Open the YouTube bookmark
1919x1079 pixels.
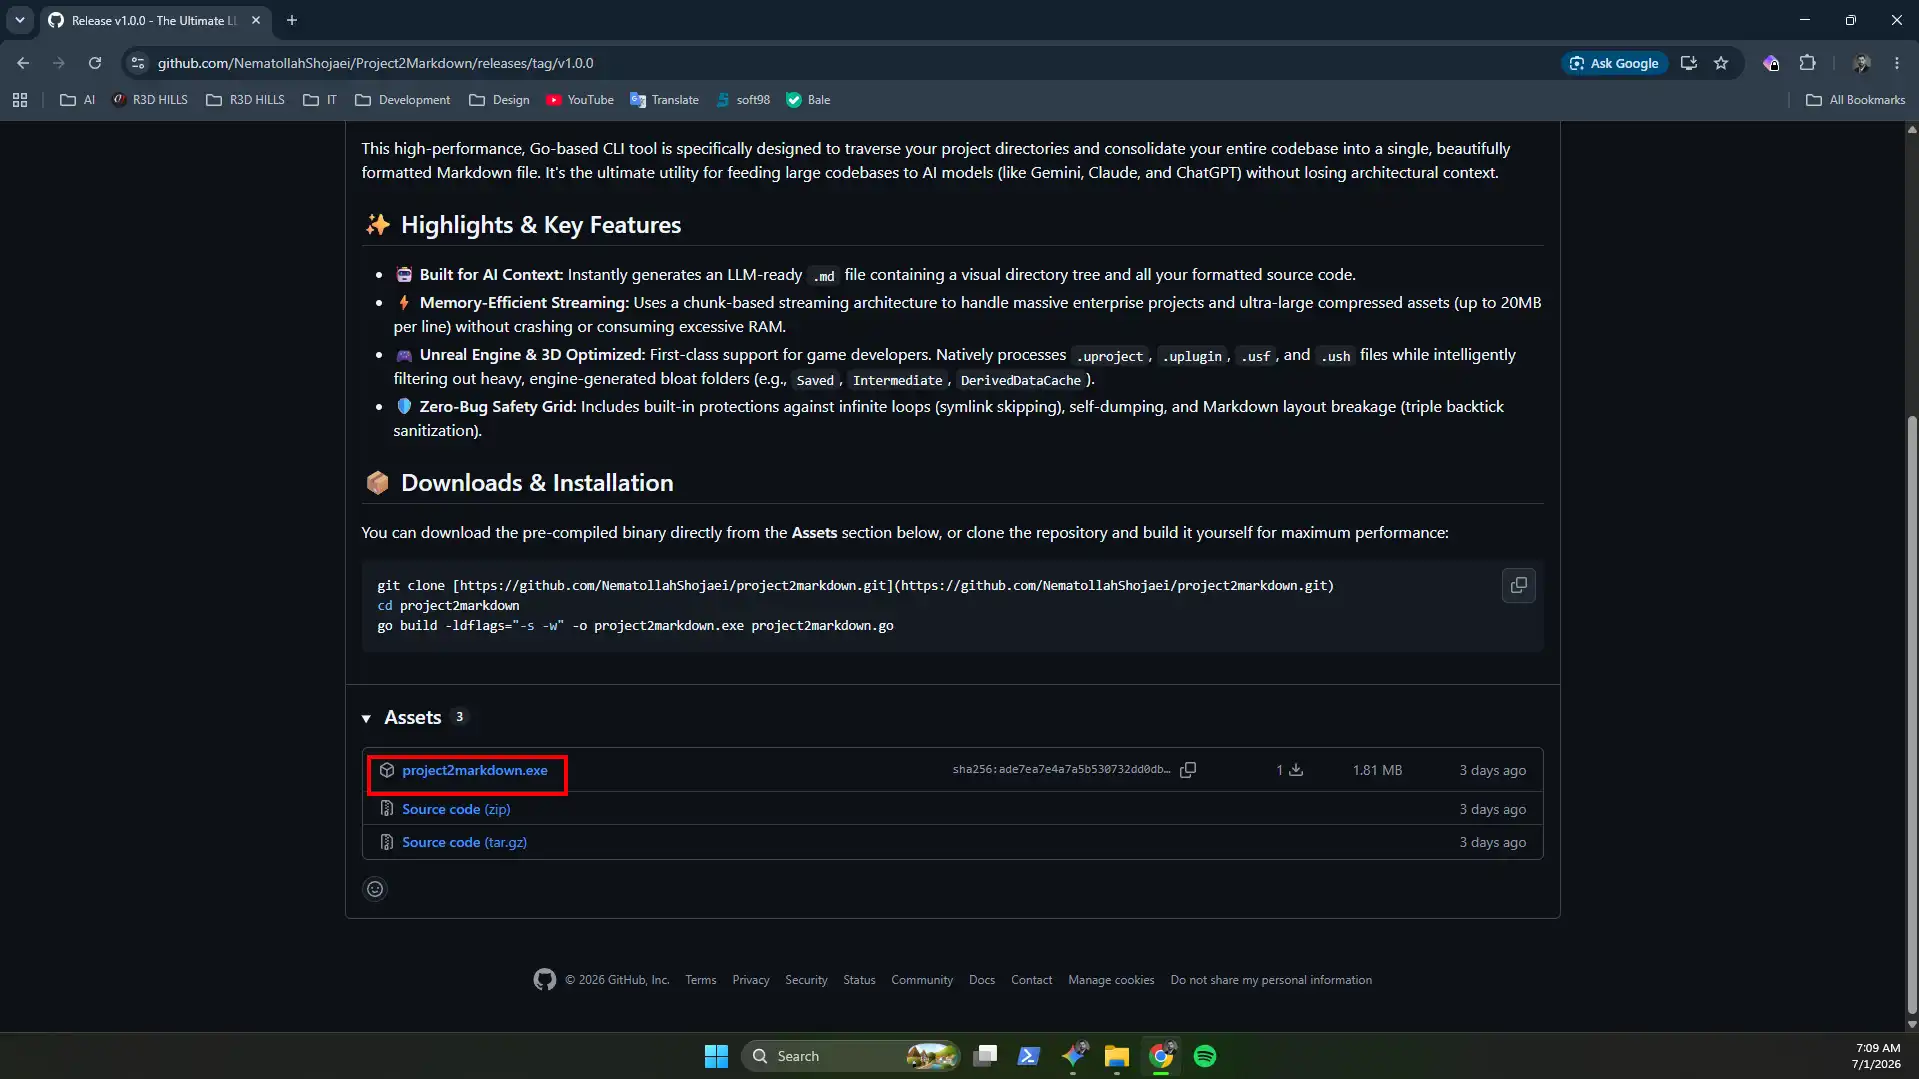tap(580, 100)
